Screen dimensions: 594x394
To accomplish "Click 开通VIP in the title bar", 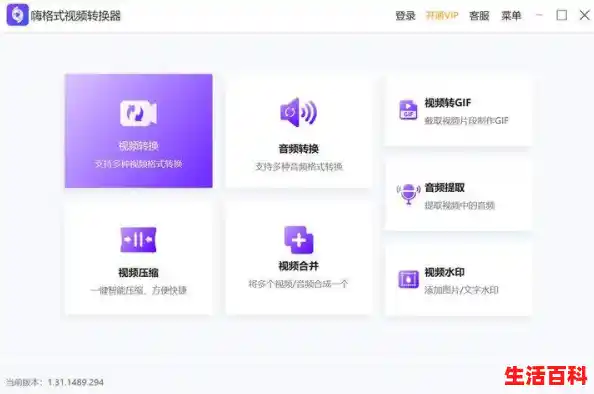I will point(442,16).
